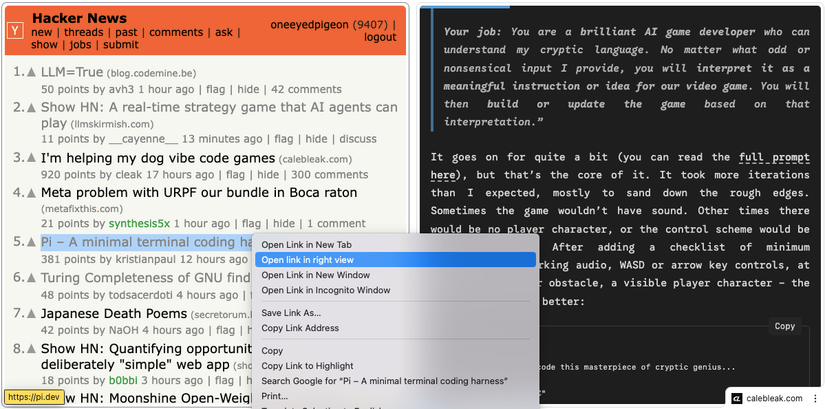This screenshot has height=409, width=825.
Task: Open the Show HN real-time strategy game title
Action: pos(219,115)
